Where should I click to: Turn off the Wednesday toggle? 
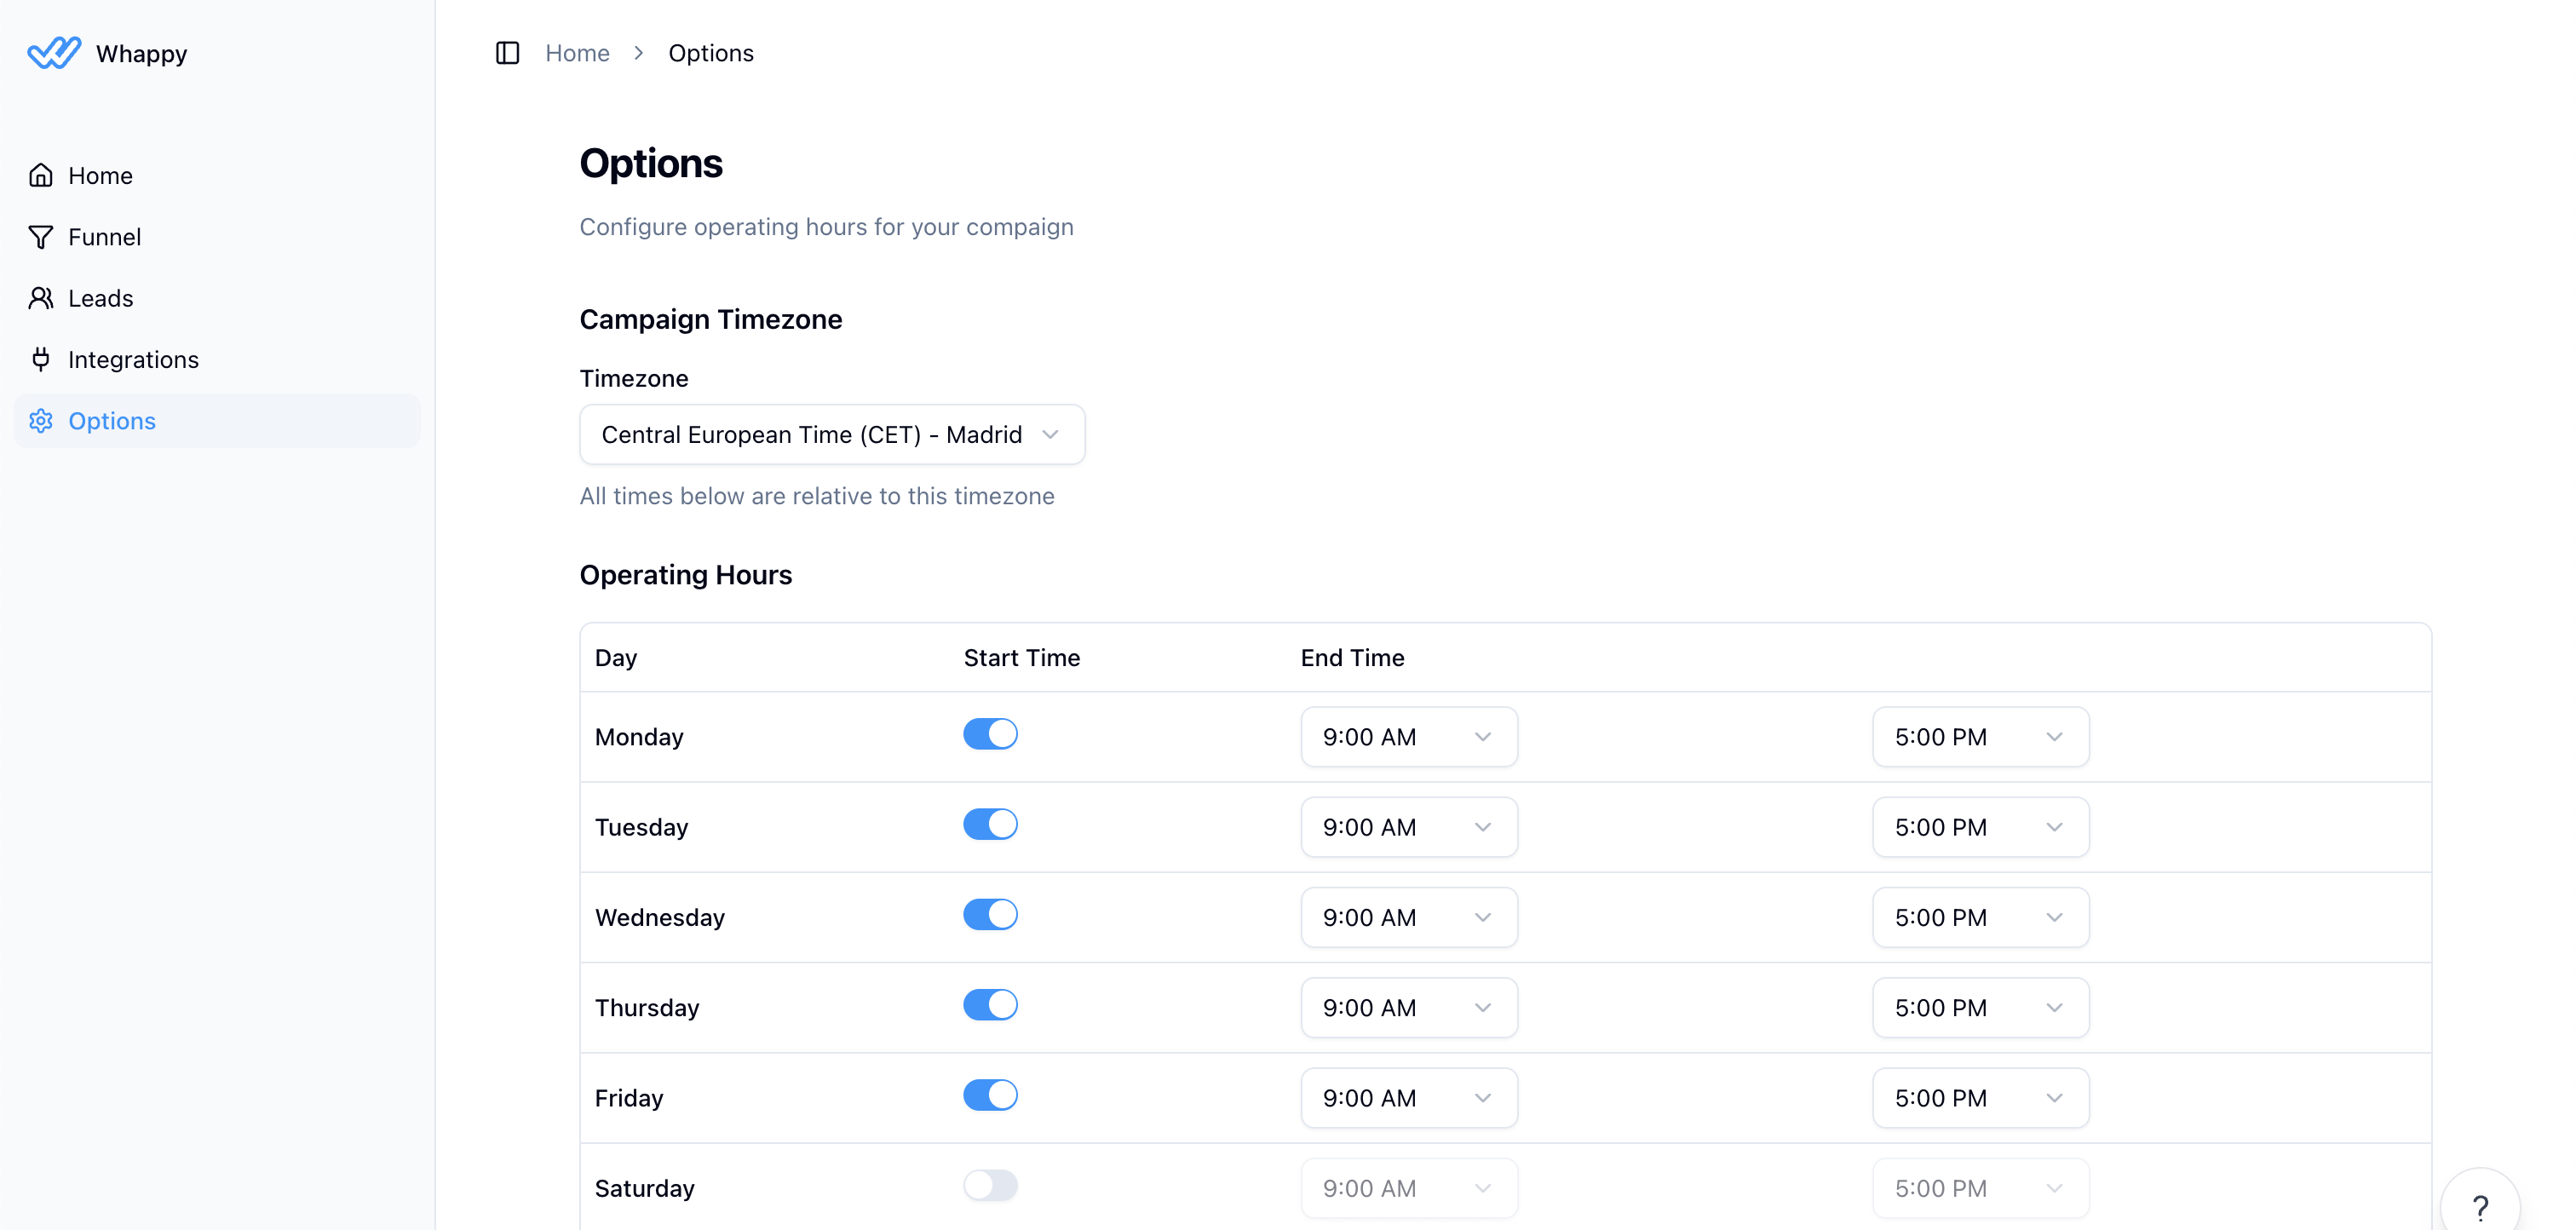click(x=990, y=913)
